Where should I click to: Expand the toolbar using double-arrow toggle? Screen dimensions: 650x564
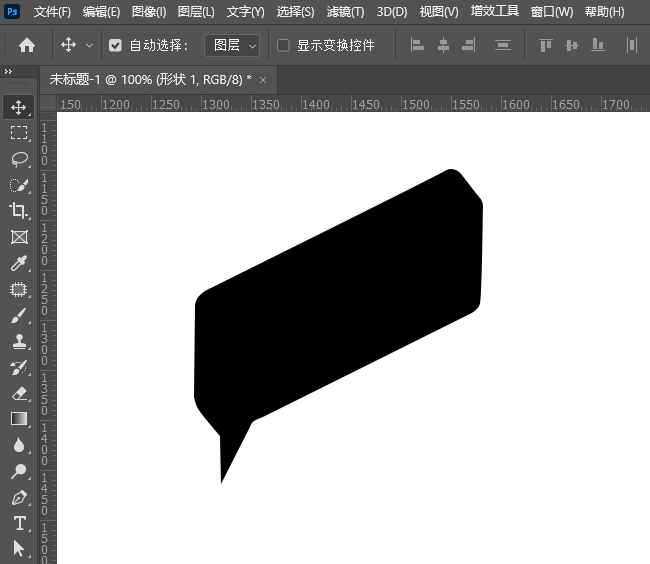[9, 72]
